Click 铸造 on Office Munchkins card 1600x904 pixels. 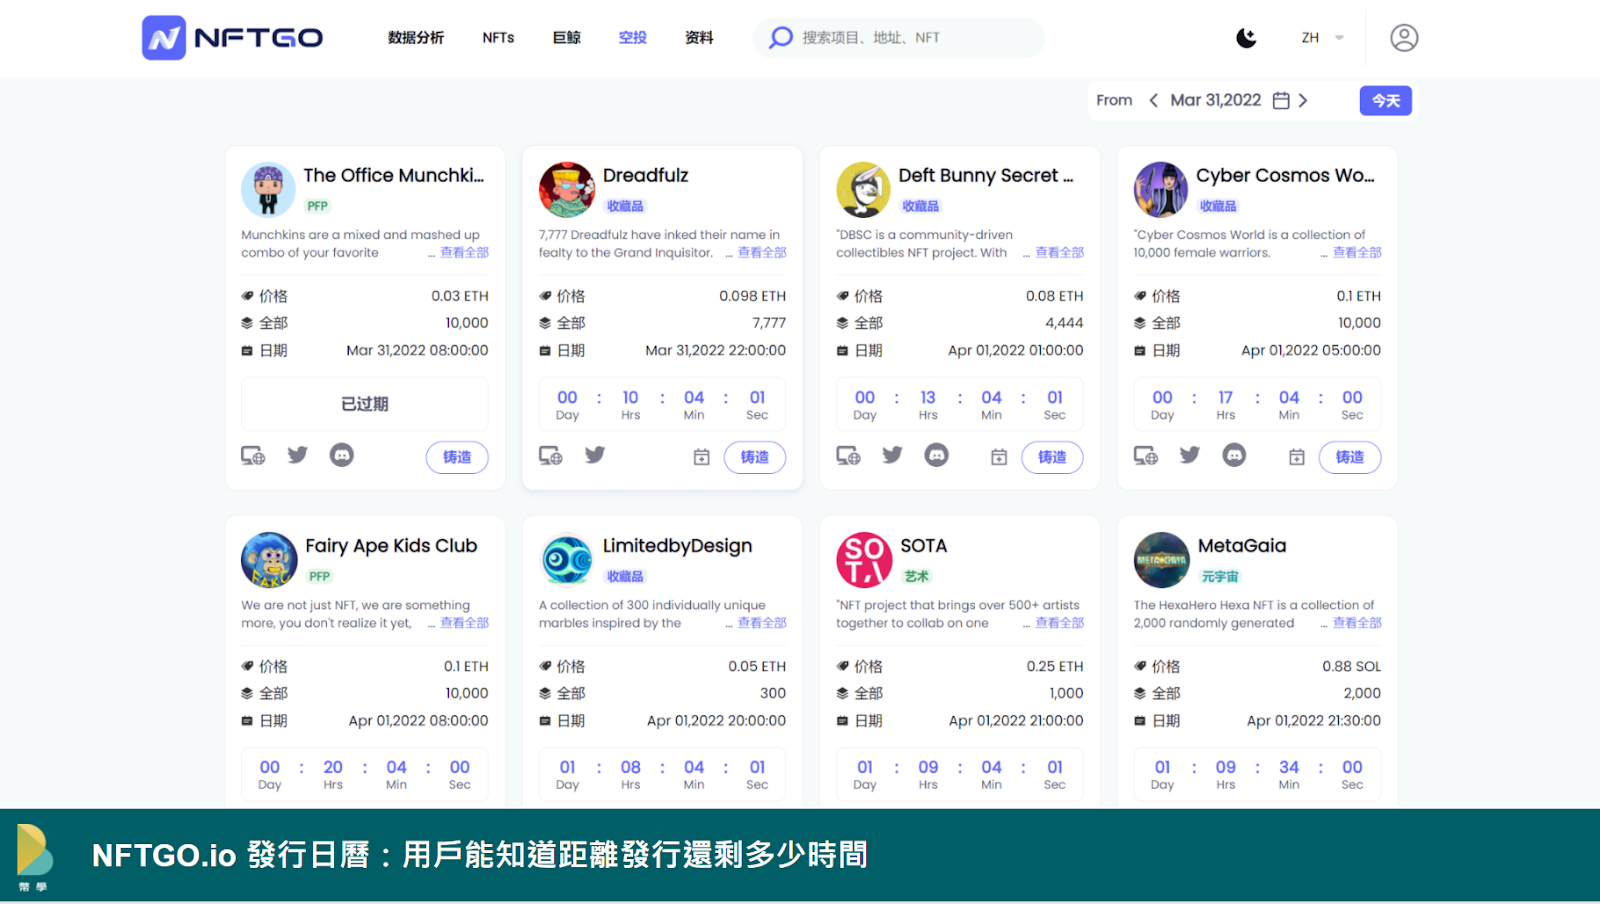coord(457,457)
